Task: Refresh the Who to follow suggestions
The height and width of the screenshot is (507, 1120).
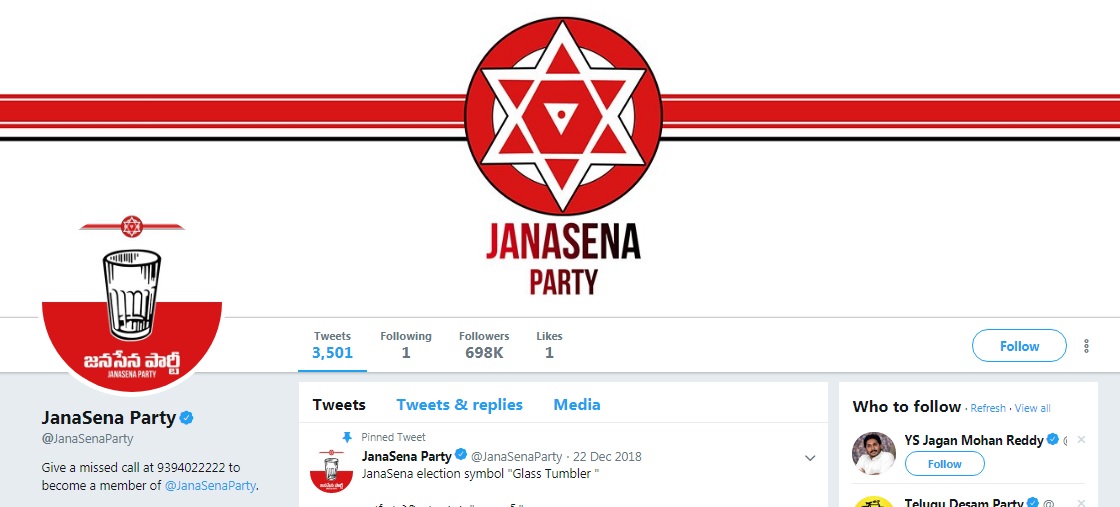Action: [x=988, y=408]
